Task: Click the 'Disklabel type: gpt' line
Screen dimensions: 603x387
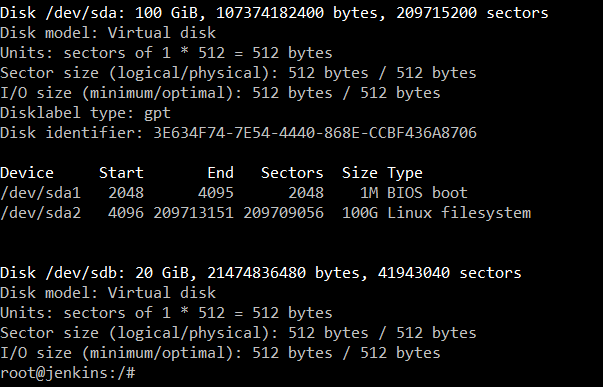Action: [x=85, y=113]
